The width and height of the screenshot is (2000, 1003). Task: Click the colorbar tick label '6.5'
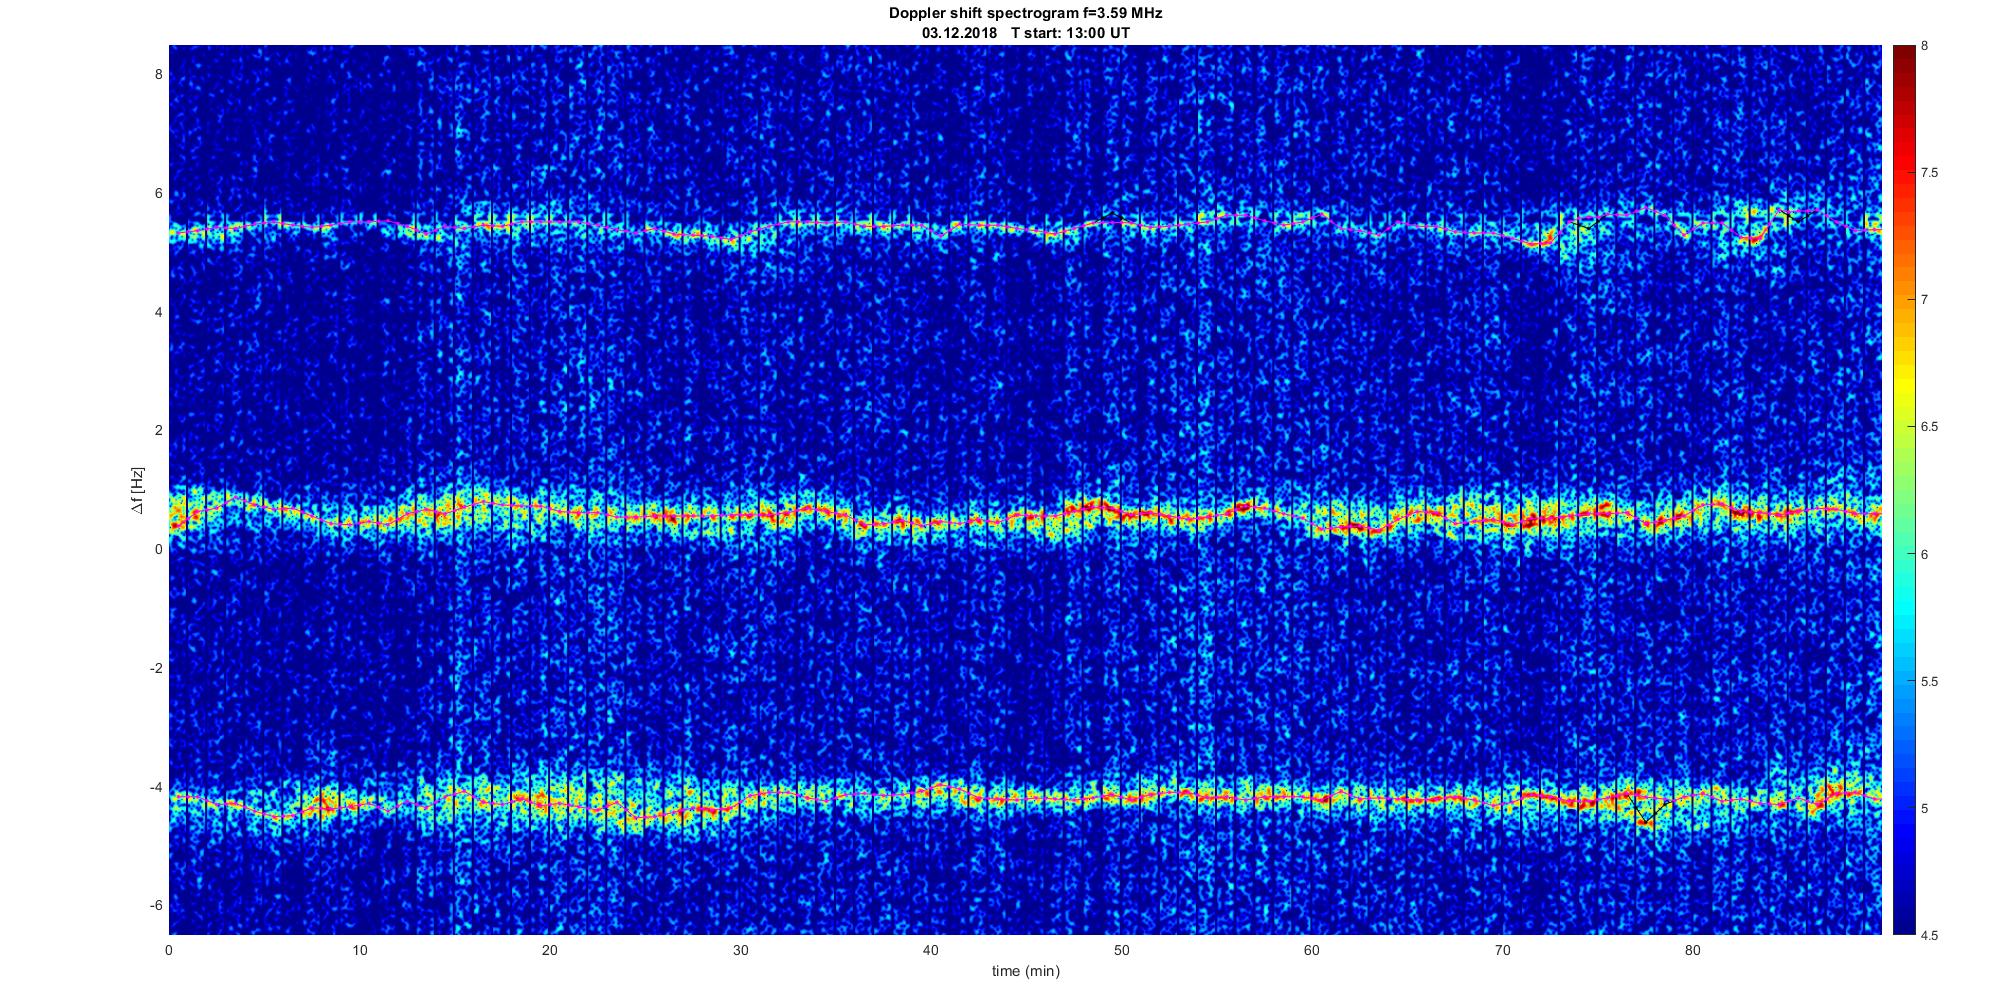click(x=1930, y=426)
